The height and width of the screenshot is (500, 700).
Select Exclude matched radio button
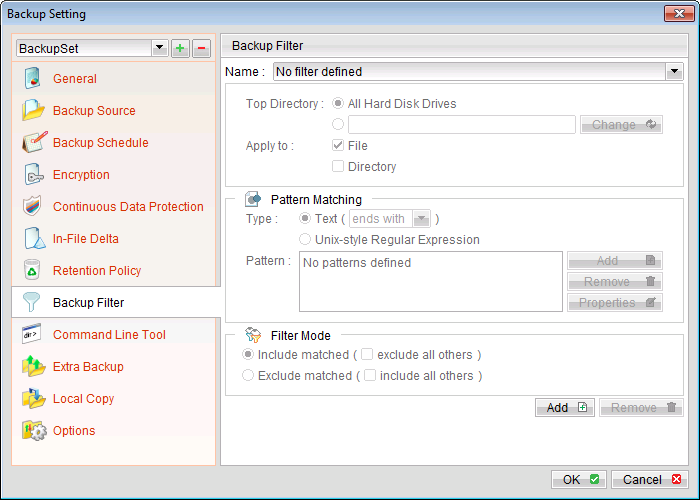click(248, 375)
